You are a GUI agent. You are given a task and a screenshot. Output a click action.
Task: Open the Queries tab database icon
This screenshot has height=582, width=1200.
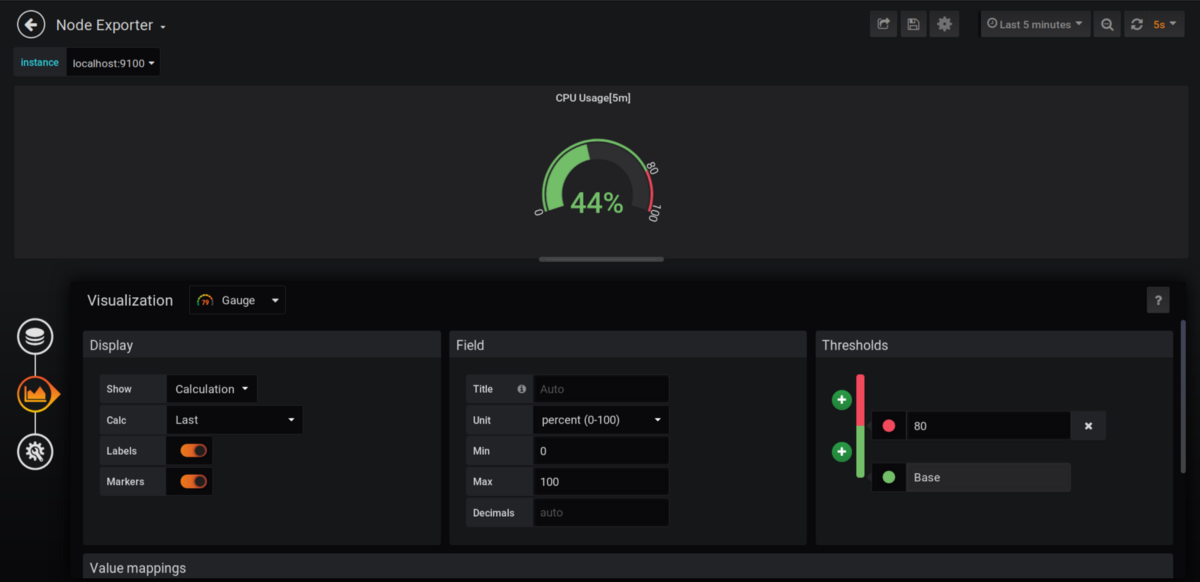[x=35, y=337]
